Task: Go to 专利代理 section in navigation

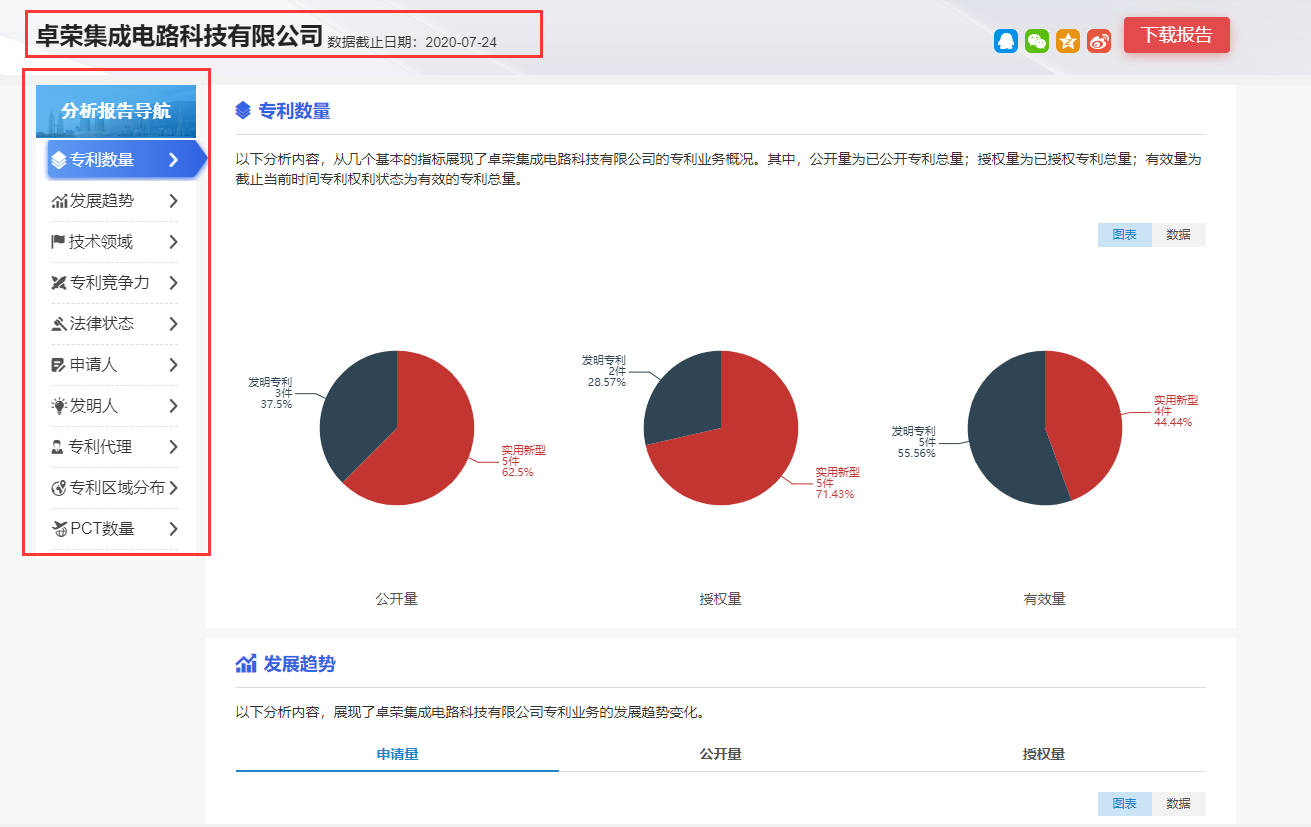Action: coord(100,447)
